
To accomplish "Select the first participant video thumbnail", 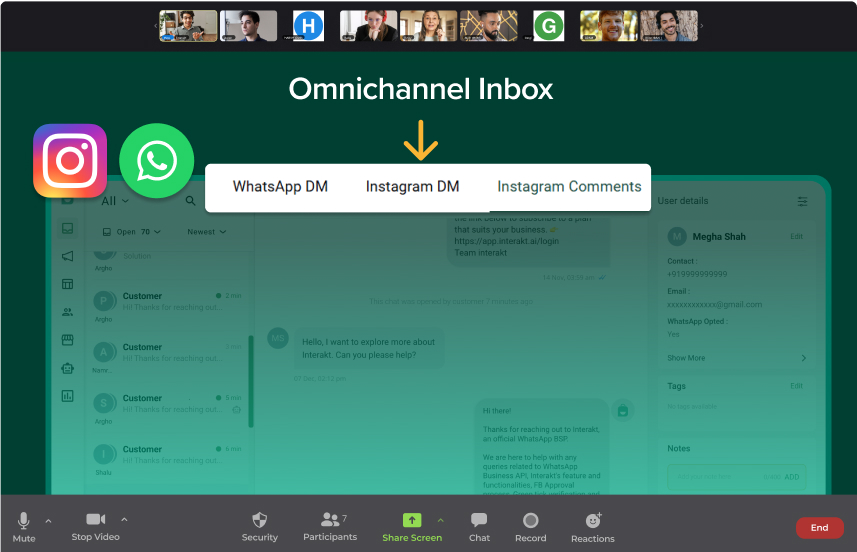I will [188, 26].
